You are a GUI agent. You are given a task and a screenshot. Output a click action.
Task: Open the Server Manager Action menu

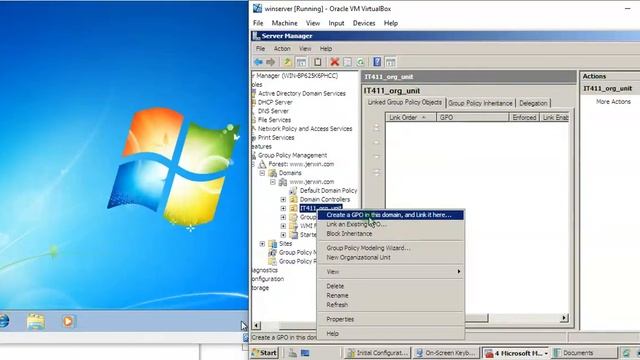coord(282,49)
